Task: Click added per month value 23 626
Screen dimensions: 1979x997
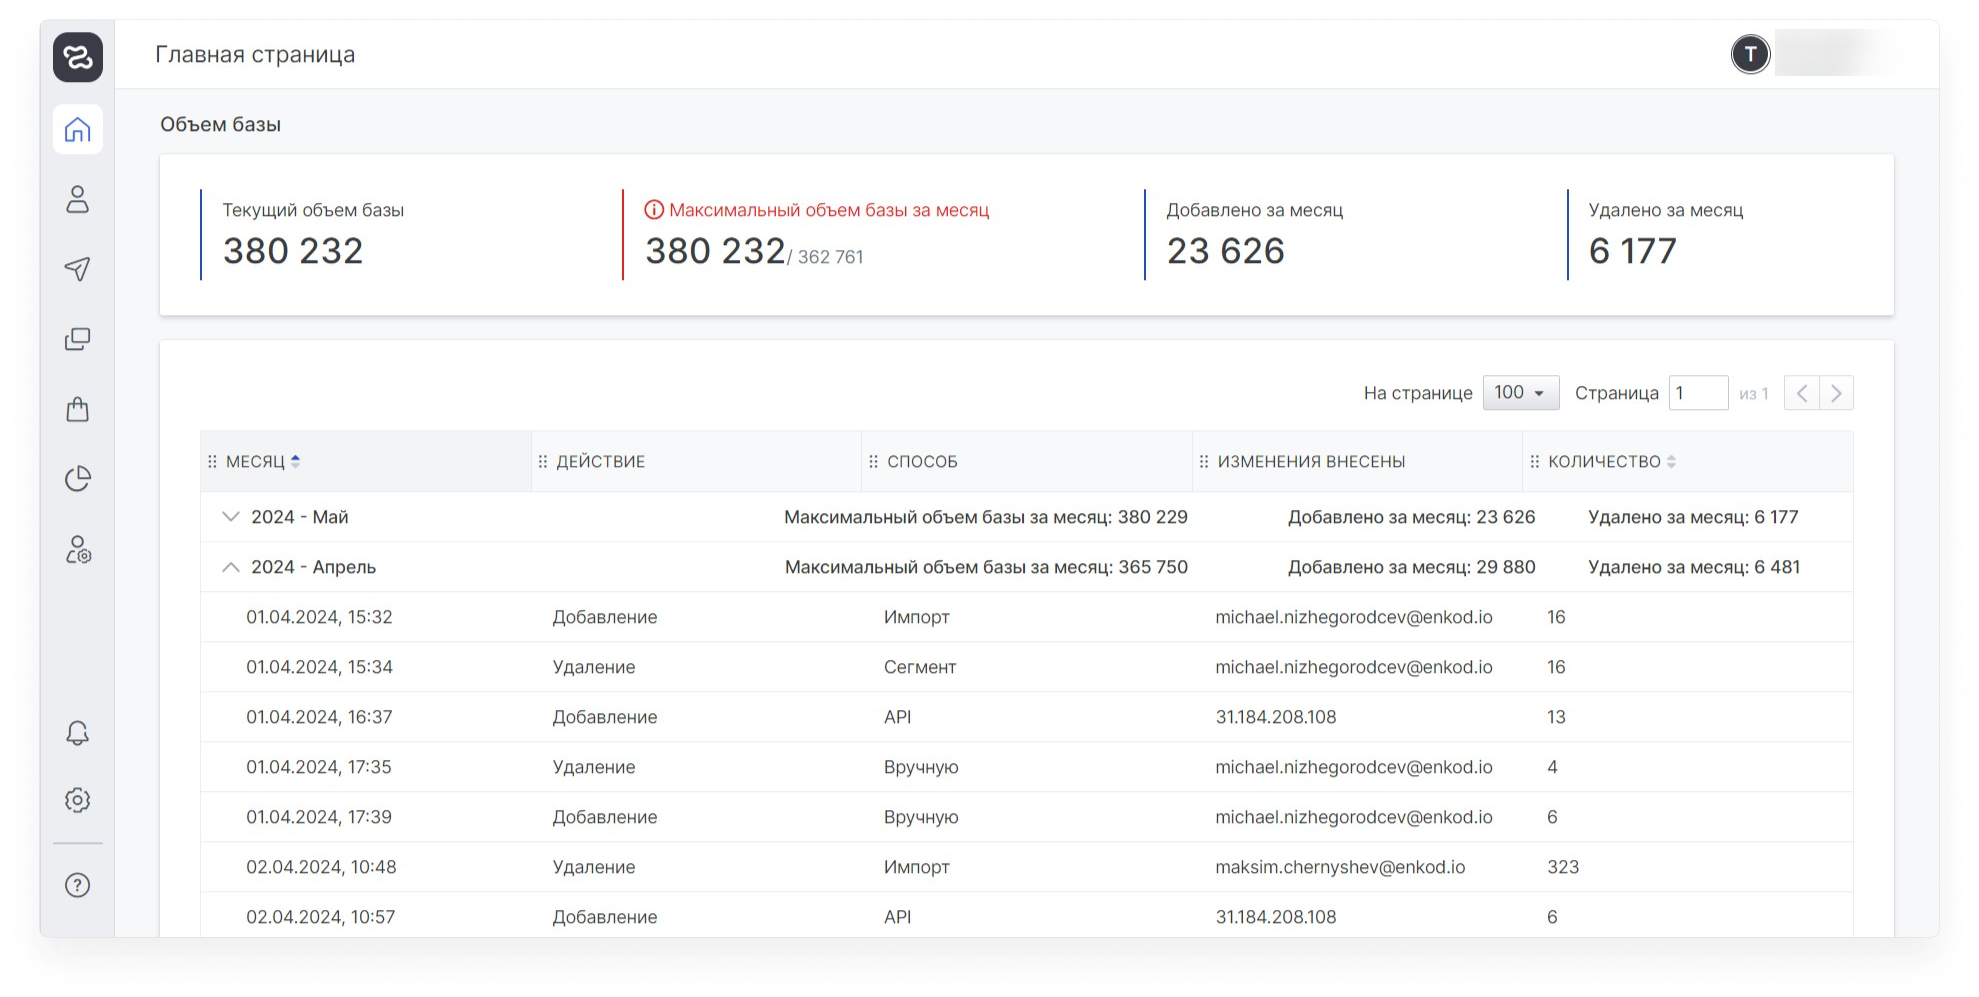Action: [x=1226, y=251]
